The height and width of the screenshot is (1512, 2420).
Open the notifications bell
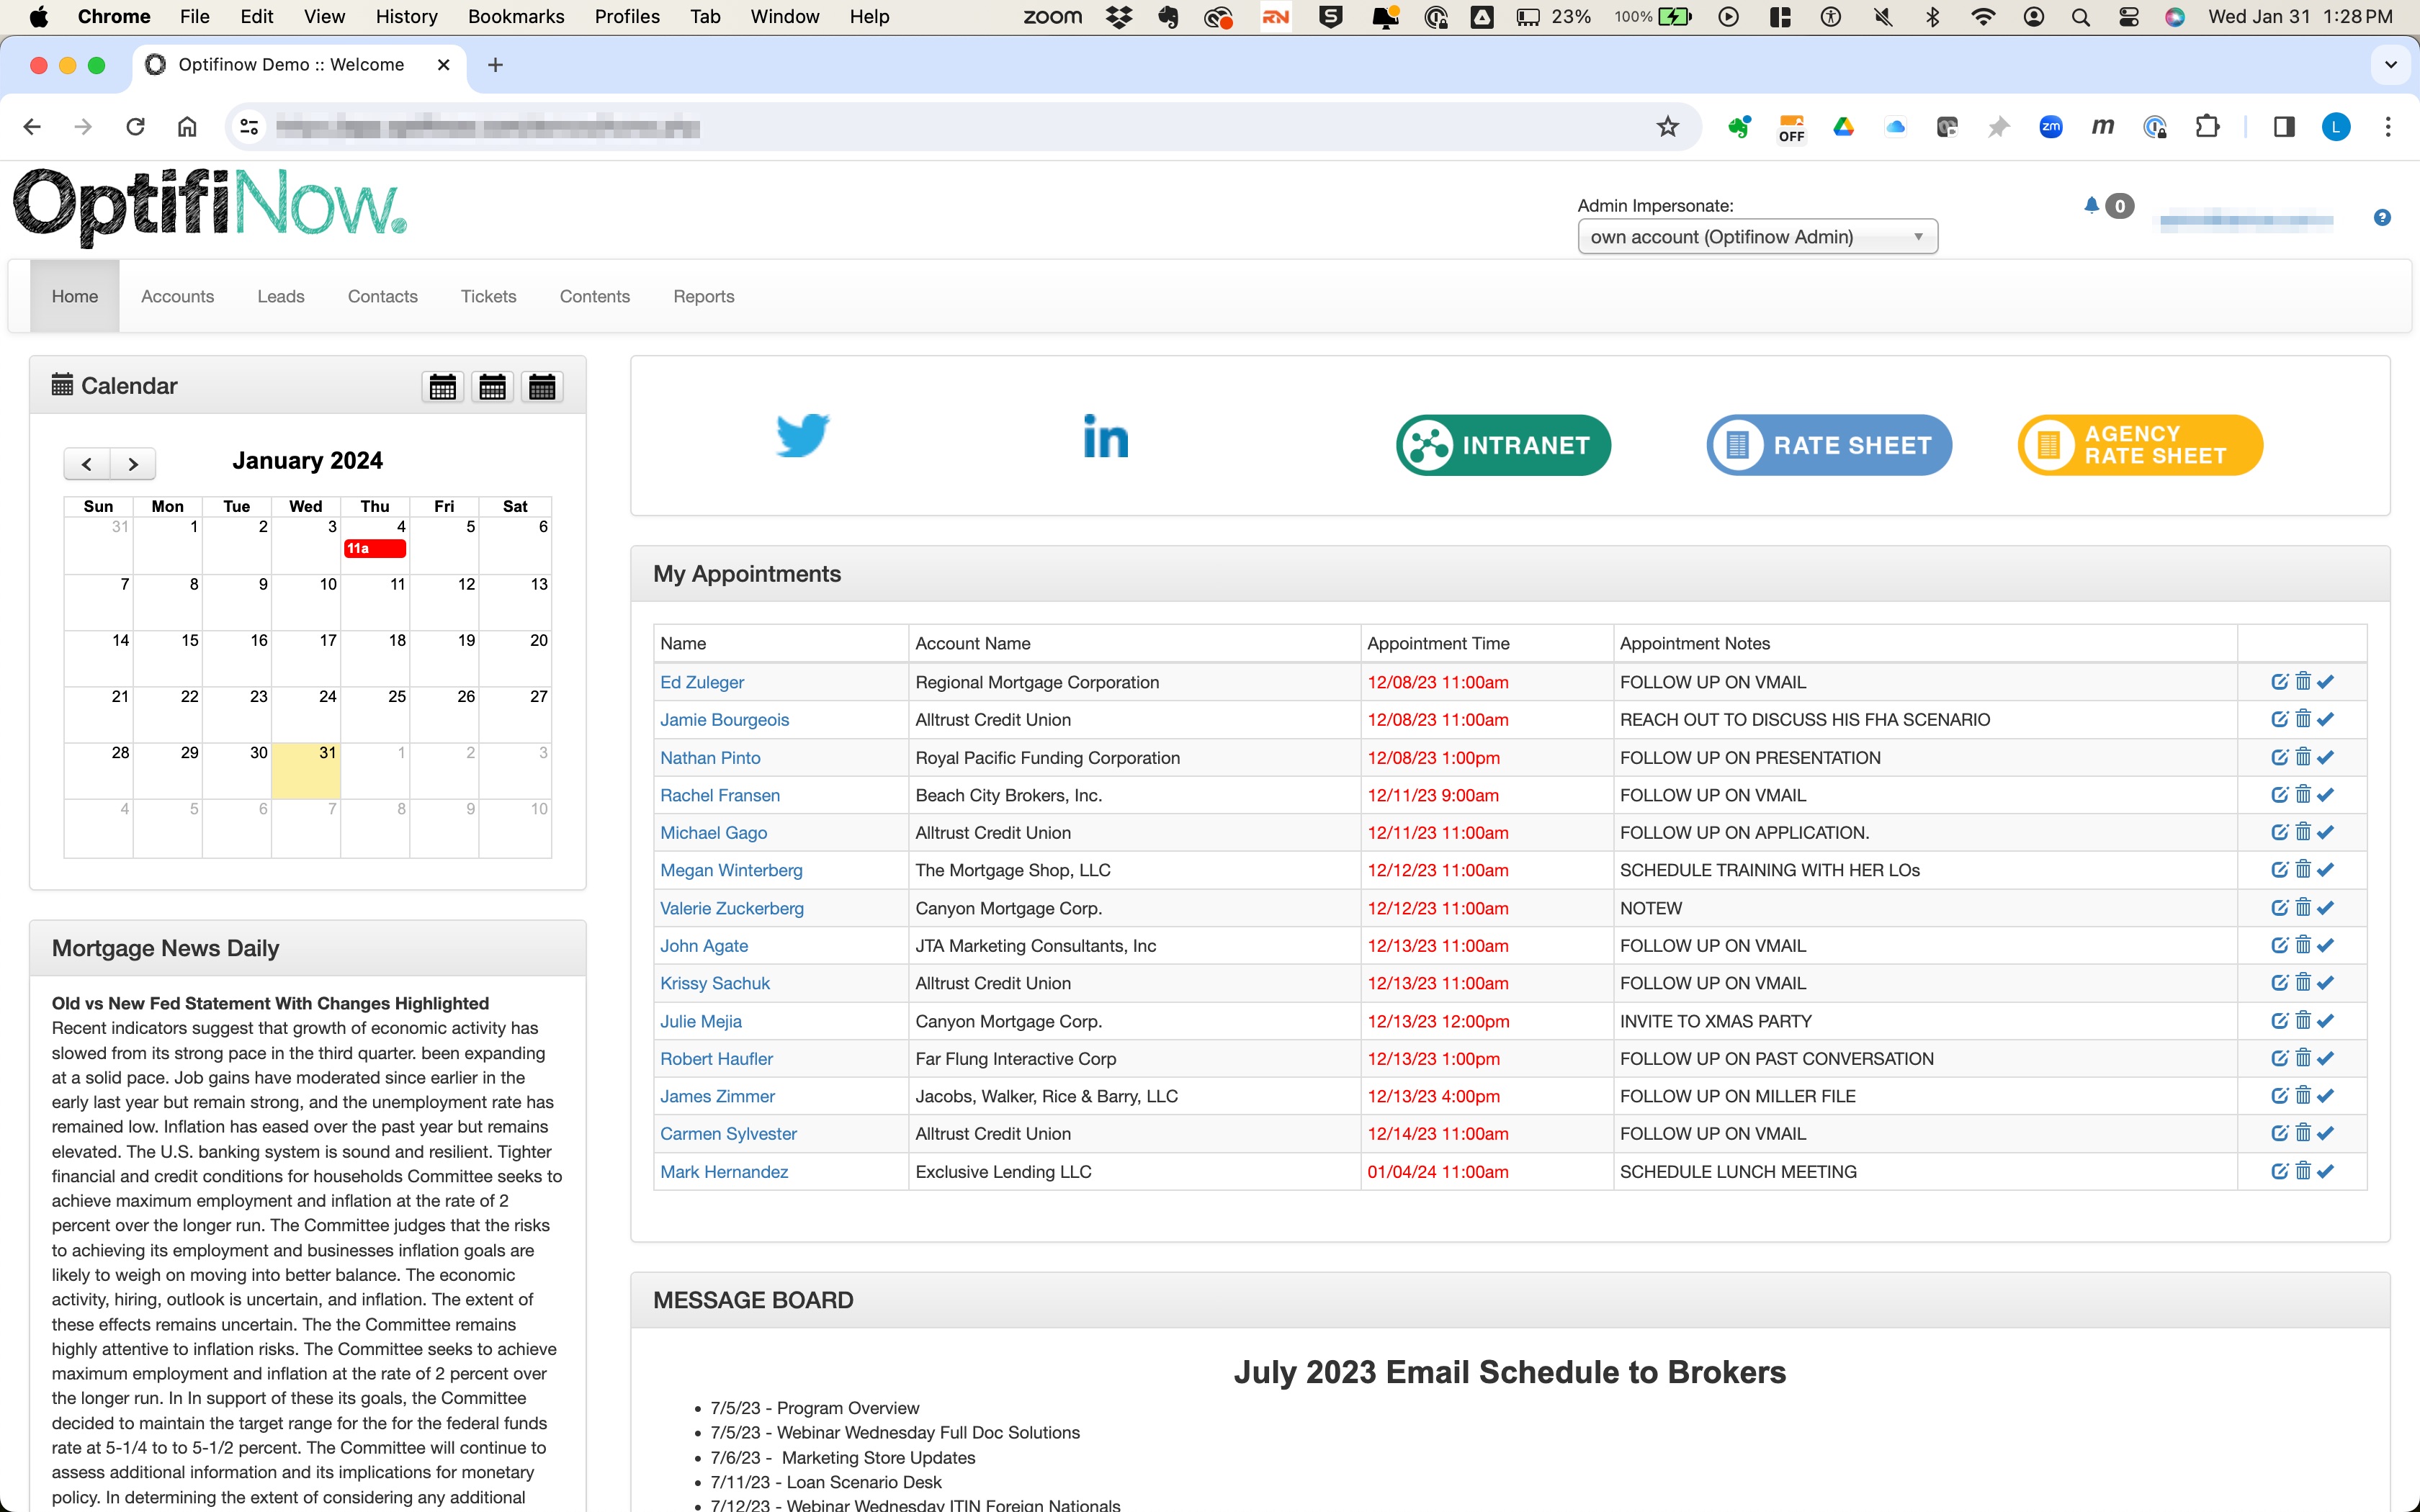pyautogui.click(x=2092, y=206)
